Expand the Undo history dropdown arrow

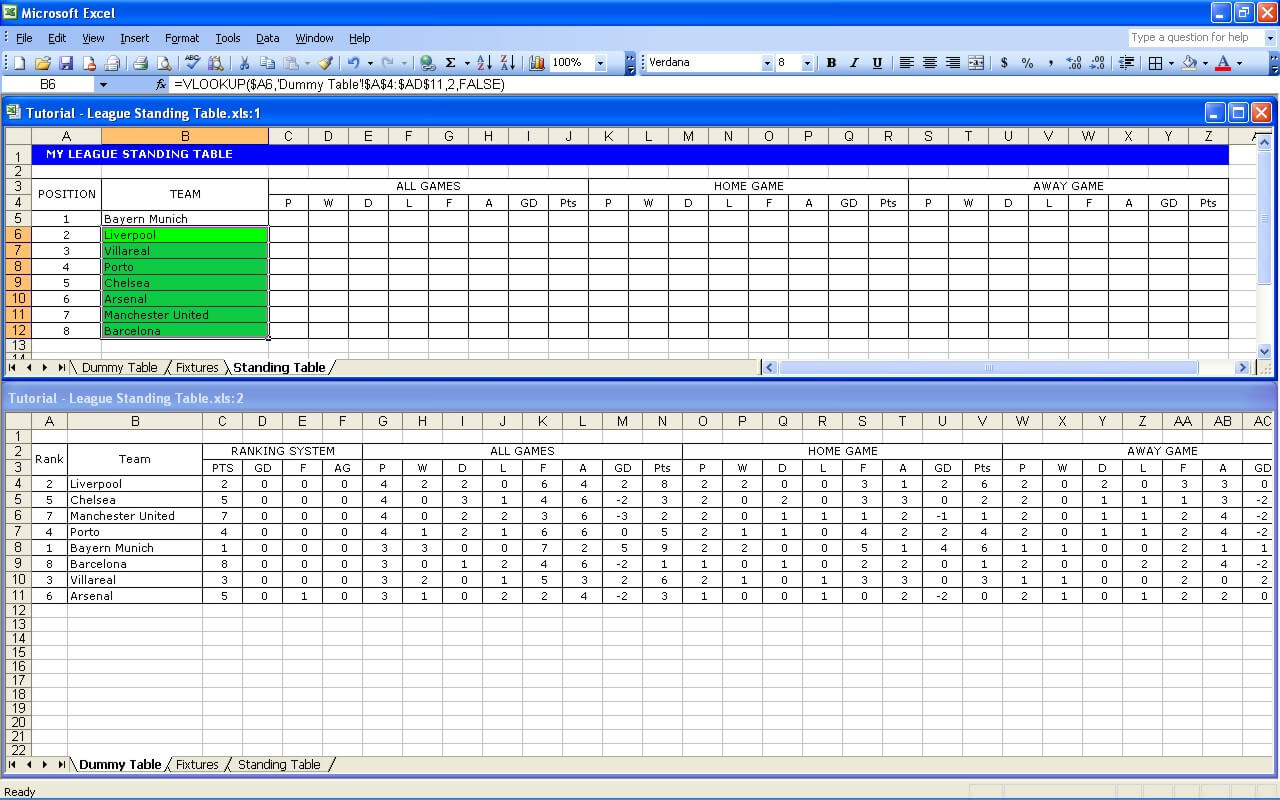click(370, 63)
